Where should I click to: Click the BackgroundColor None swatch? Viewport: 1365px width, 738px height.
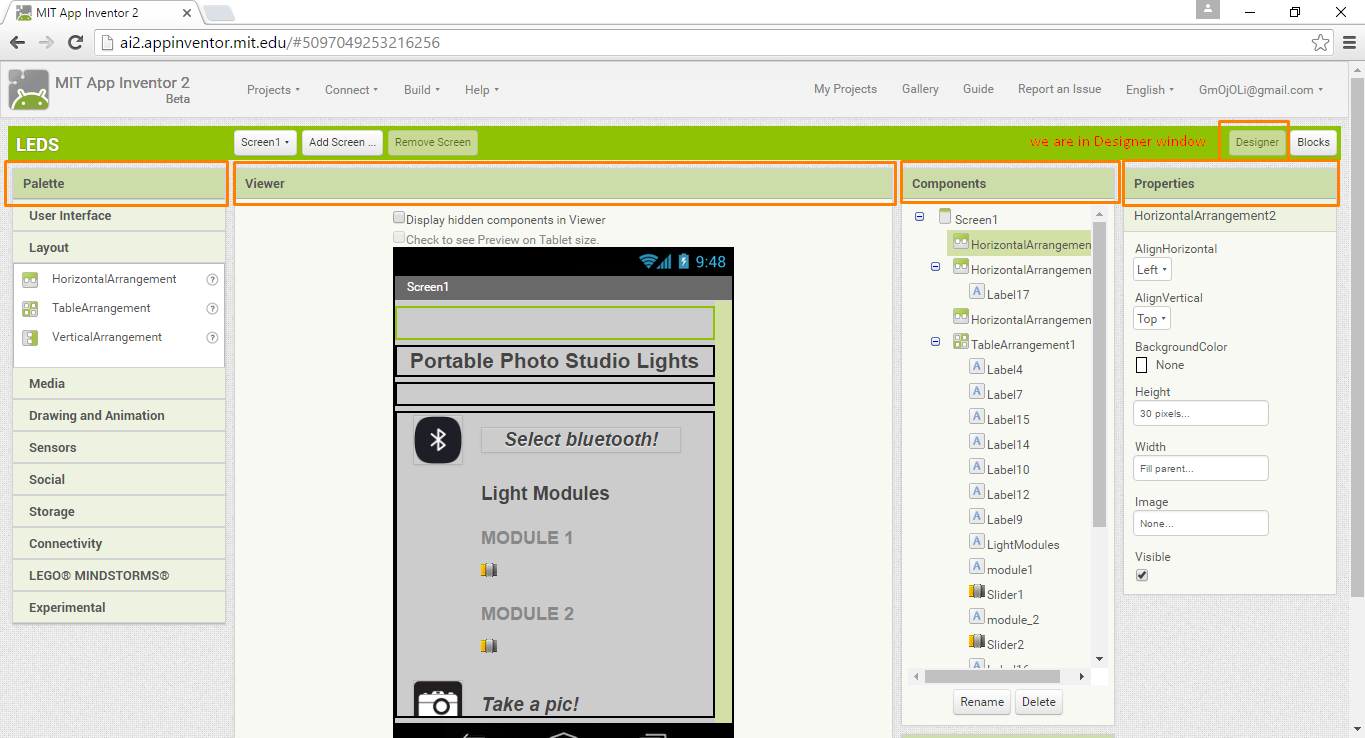coord(1142,365)
